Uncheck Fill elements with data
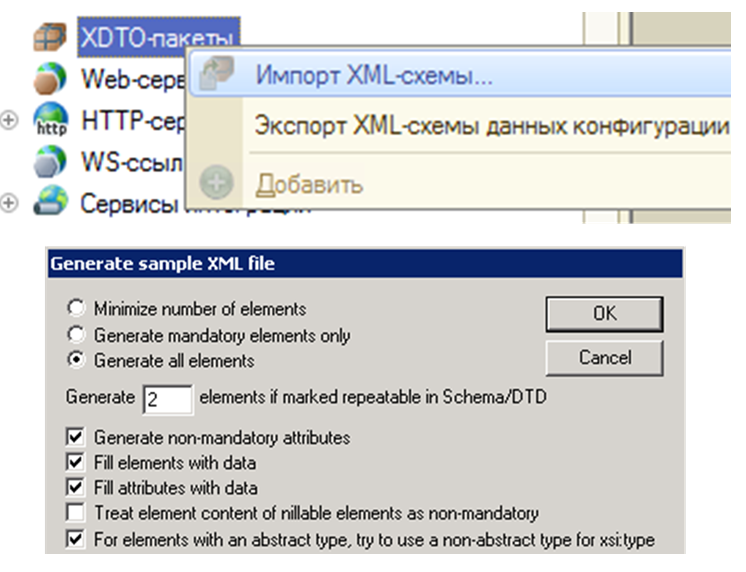The width and height of the screenshot is (746, 572). pyautogui.click(x=75, y=463)
